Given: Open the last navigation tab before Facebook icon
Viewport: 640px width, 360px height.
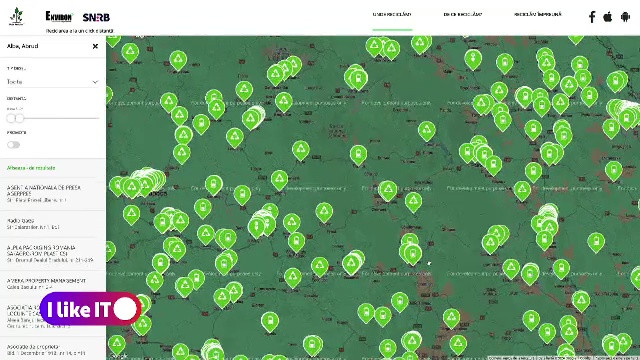Looking at the screenshot, I should (538, 15).
